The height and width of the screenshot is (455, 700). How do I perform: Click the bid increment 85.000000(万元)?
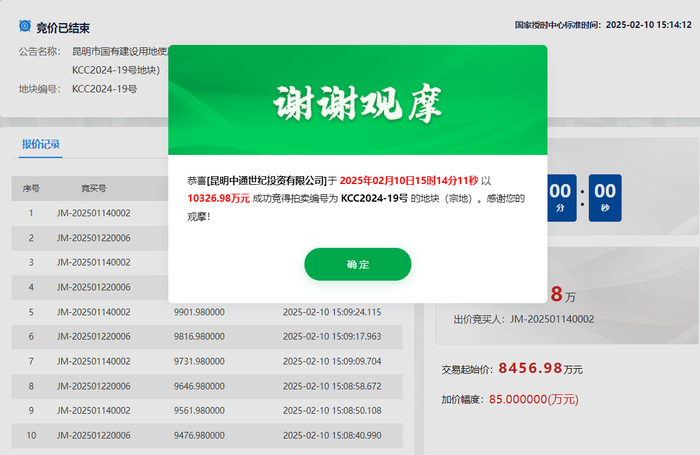click(x=533, y=399)
